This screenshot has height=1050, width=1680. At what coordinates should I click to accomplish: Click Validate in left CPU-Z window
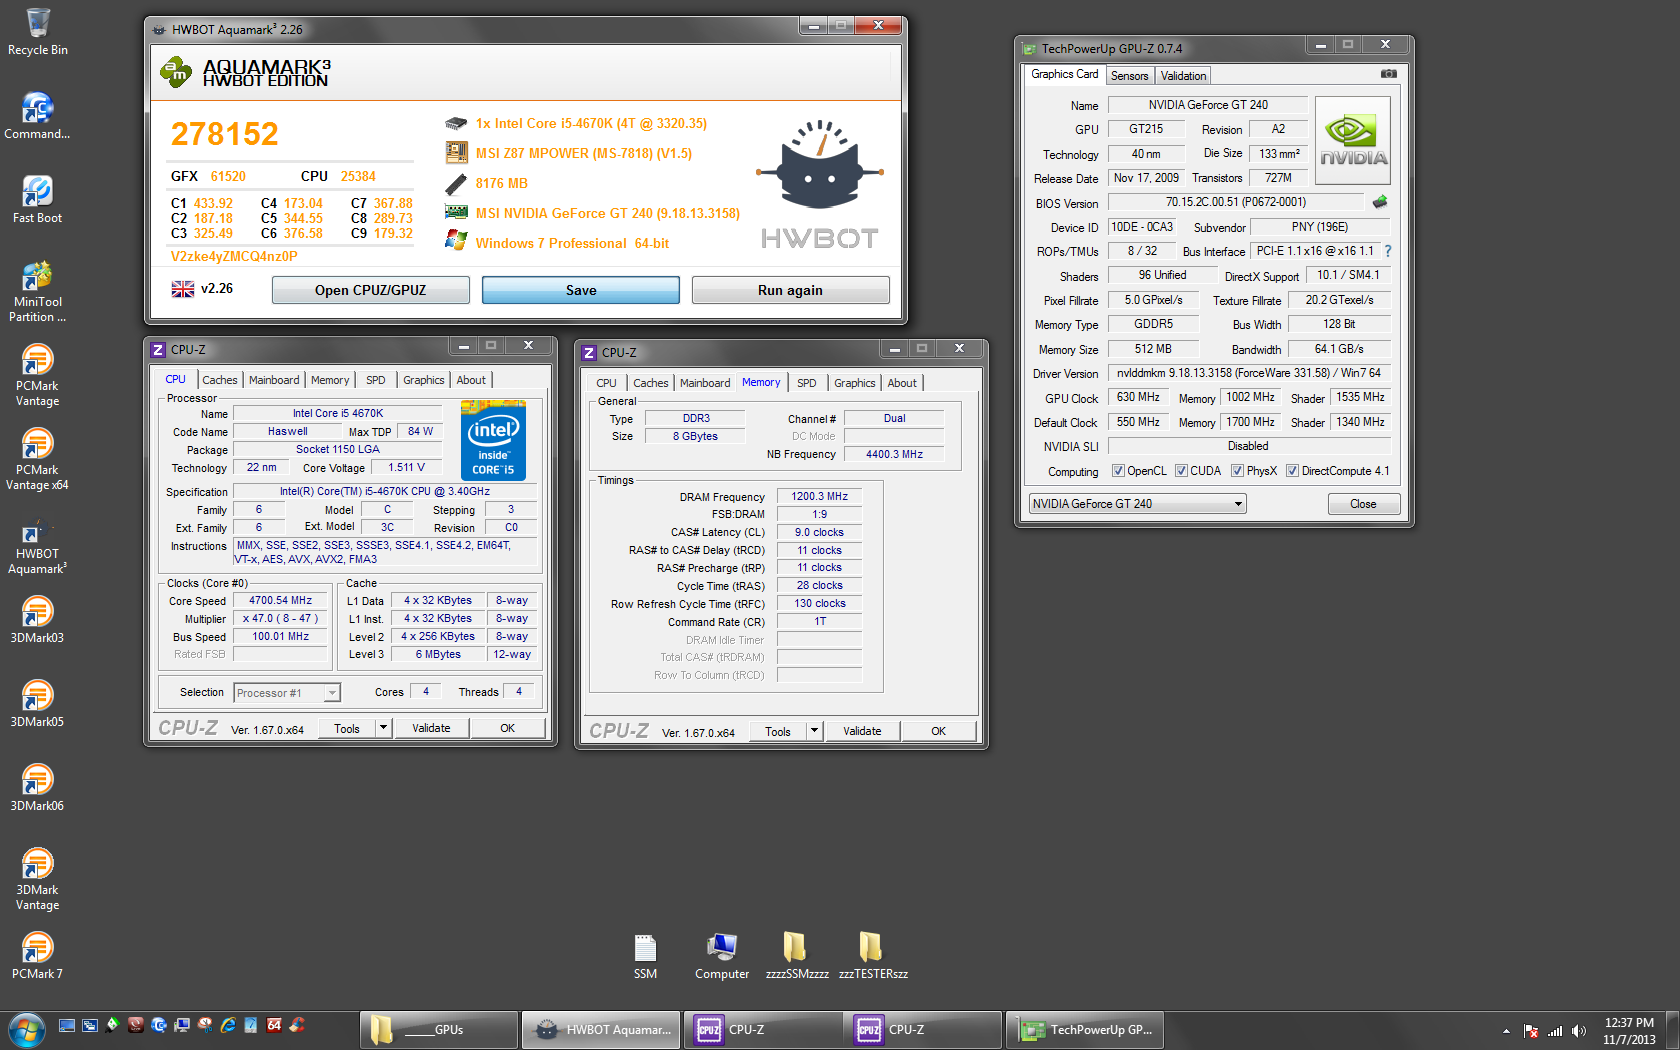click(431, 728)
